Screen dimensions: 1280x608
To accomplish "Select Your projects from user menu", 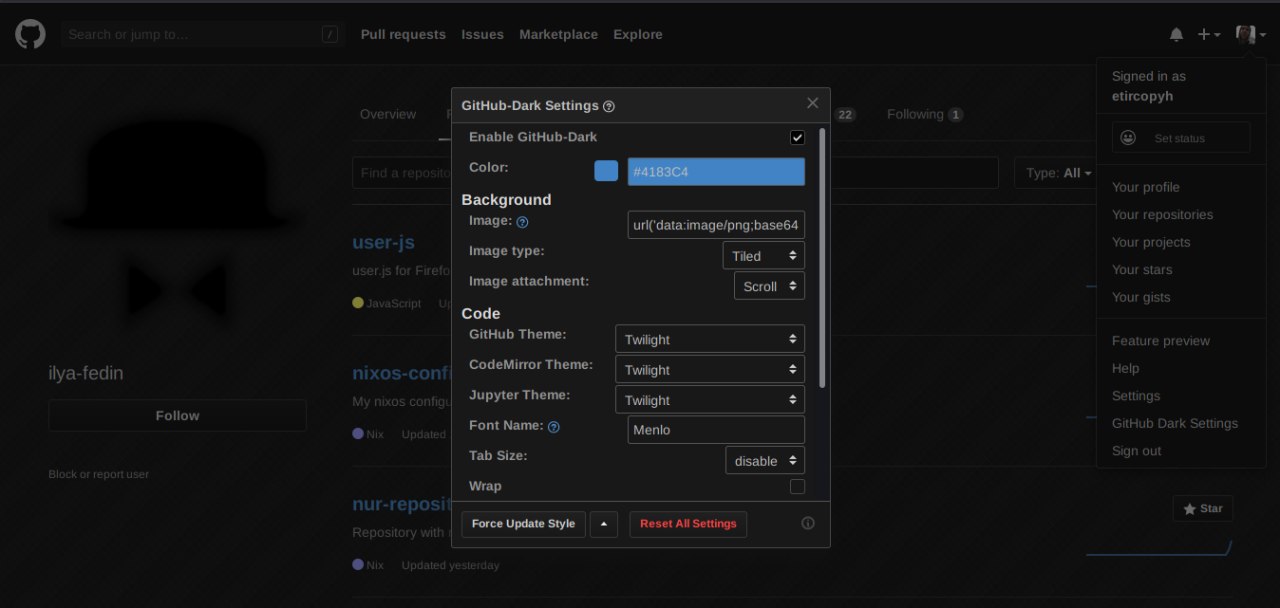I will coord(1151,242).
